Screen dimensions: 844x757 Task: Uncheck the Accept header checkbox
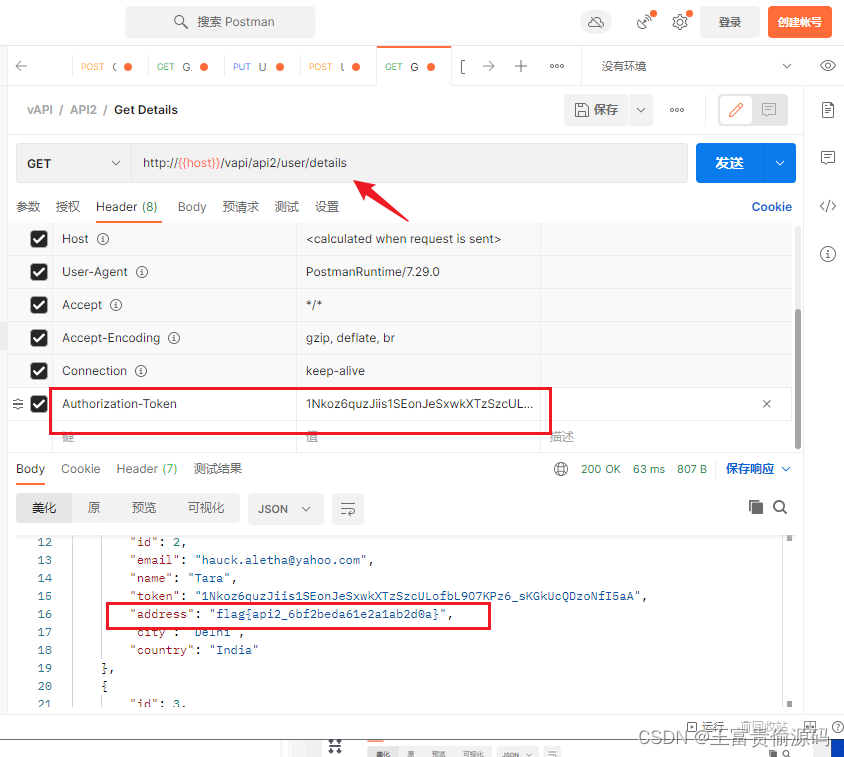point(39,305)
